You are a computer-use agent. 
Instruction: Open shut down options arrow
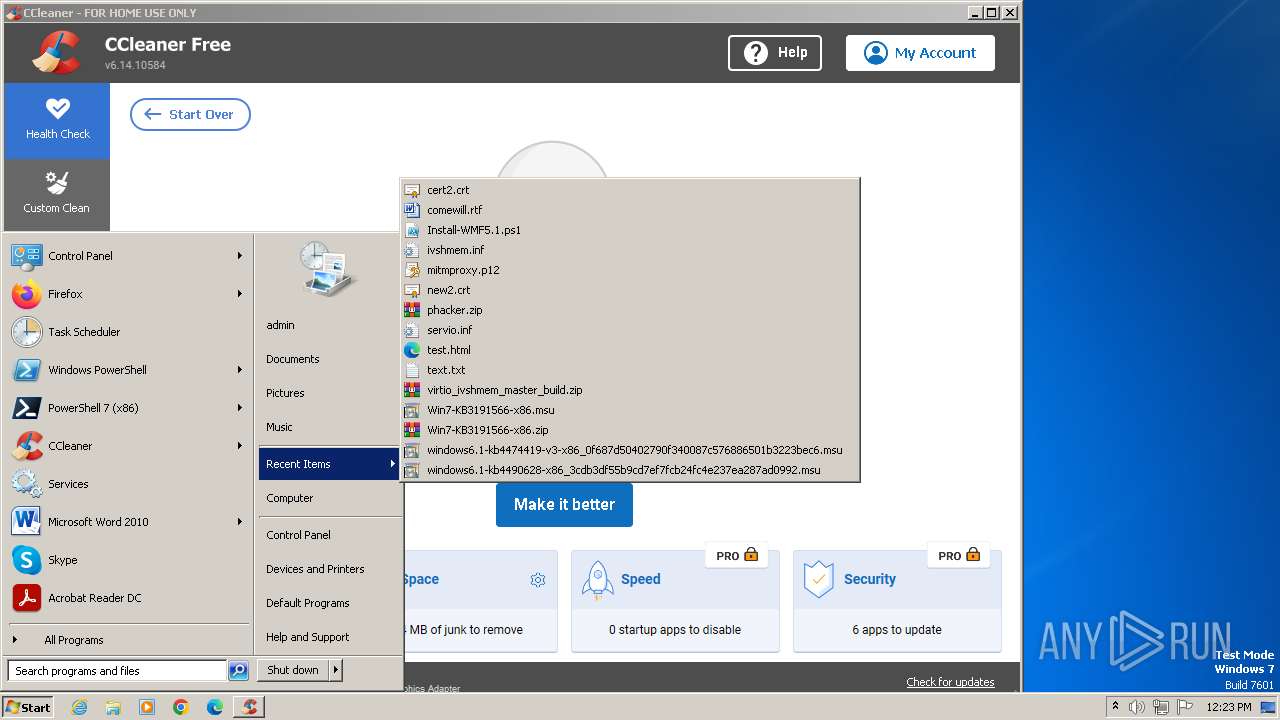pyautogui.click(x=336, y=670)
